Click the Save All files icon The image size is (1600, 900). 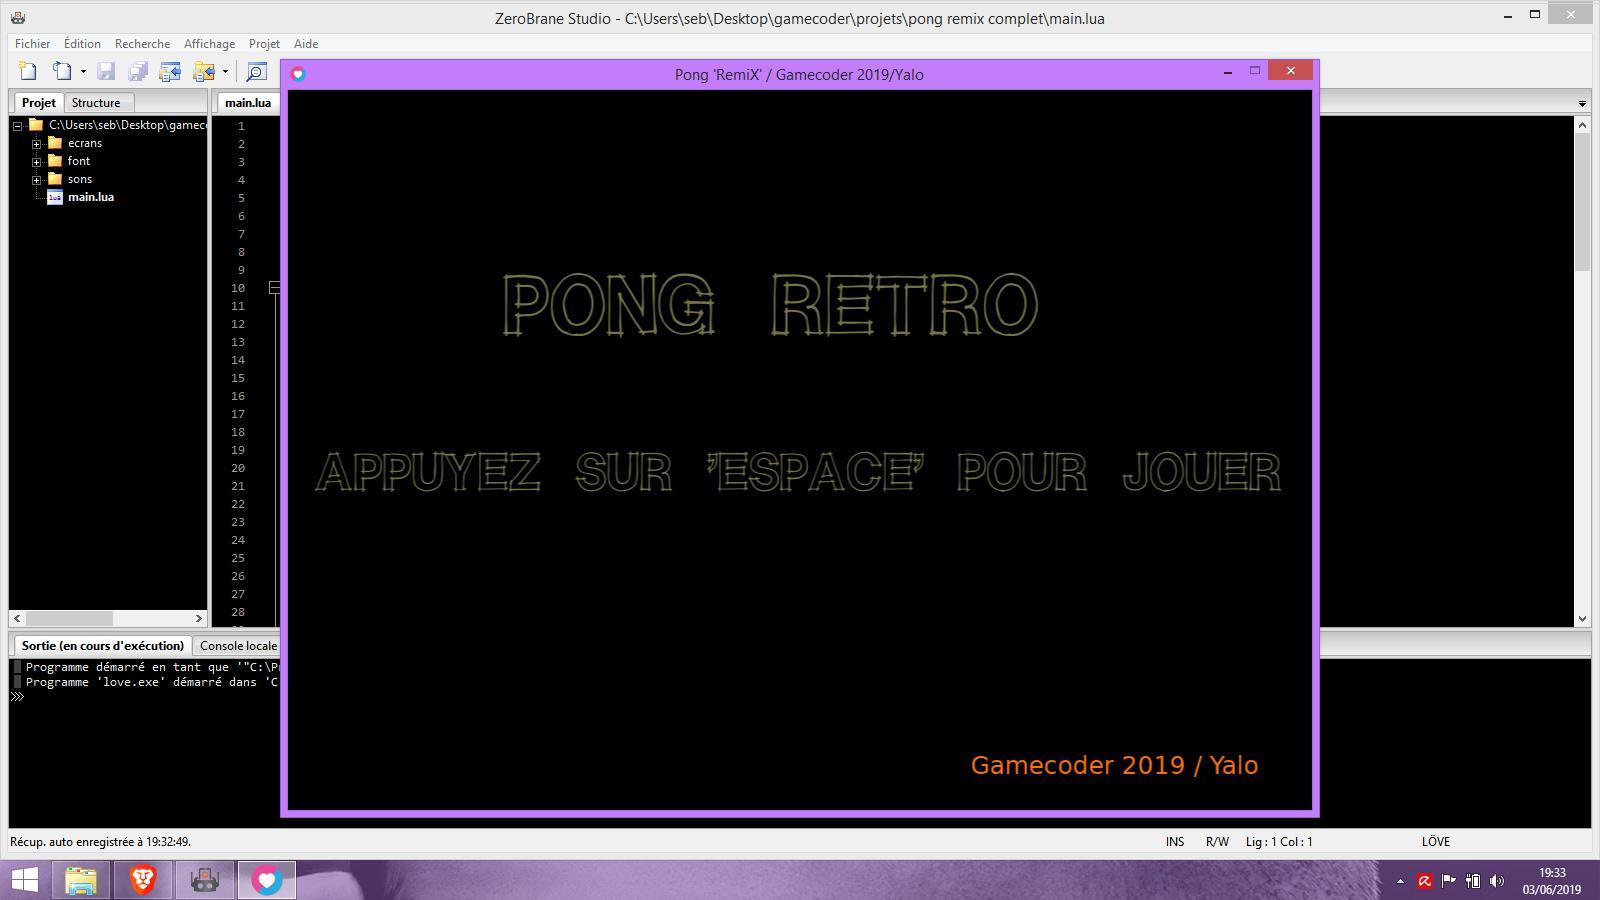138,71
